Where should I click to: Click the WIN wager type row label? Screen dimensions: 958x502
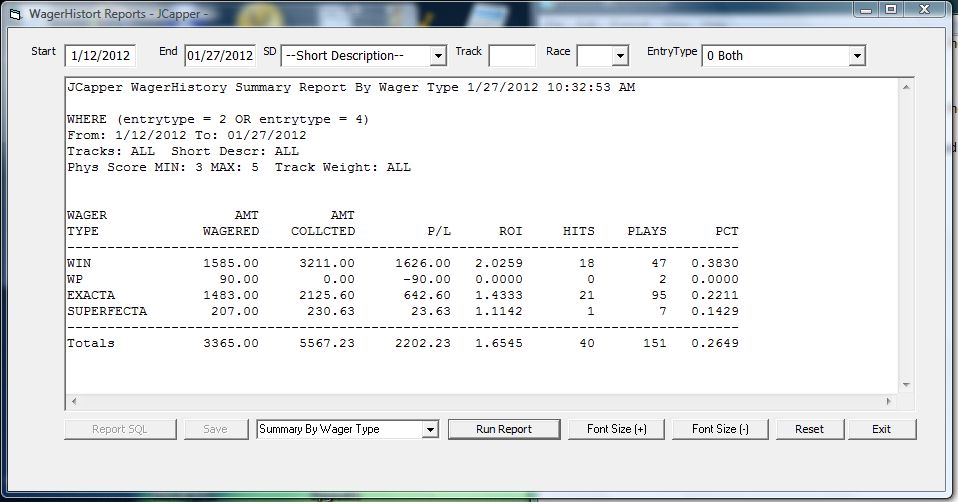tap(79, 263)
